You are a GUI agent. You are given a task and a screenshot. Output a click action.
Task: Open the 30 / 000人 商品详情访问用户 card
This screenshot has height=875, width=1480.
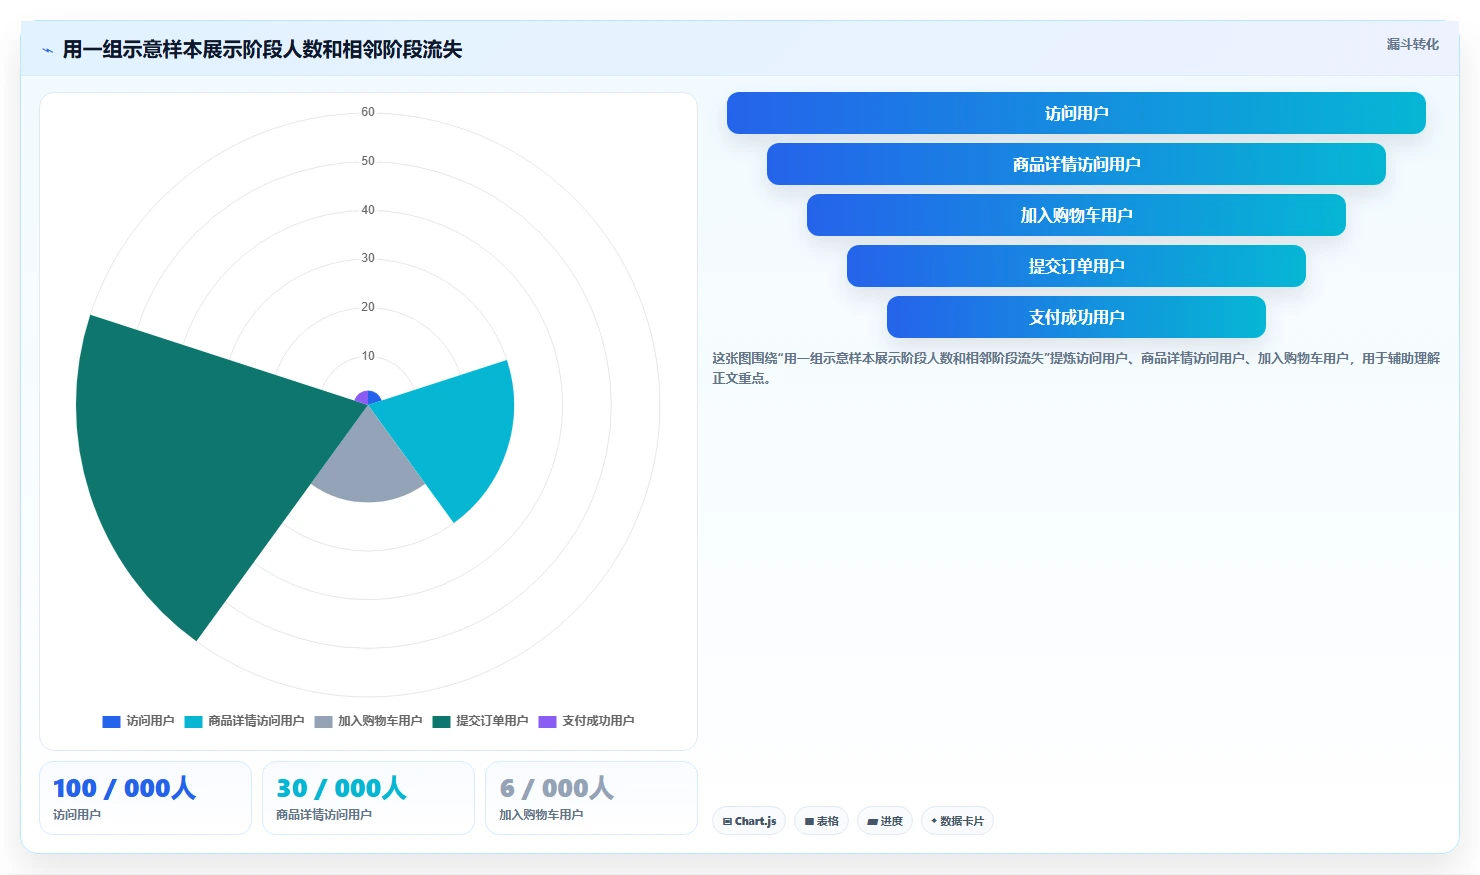(x=368, y=798)
